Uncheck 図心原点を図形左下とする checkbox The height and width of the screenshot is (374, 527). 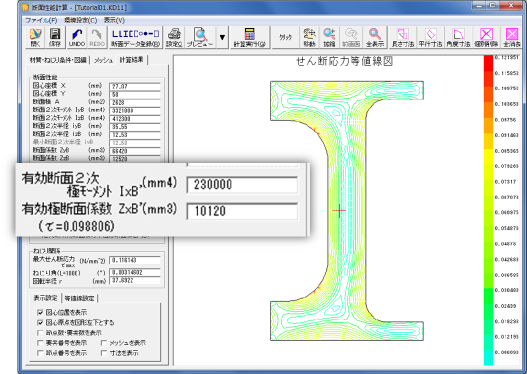(40, 322)
